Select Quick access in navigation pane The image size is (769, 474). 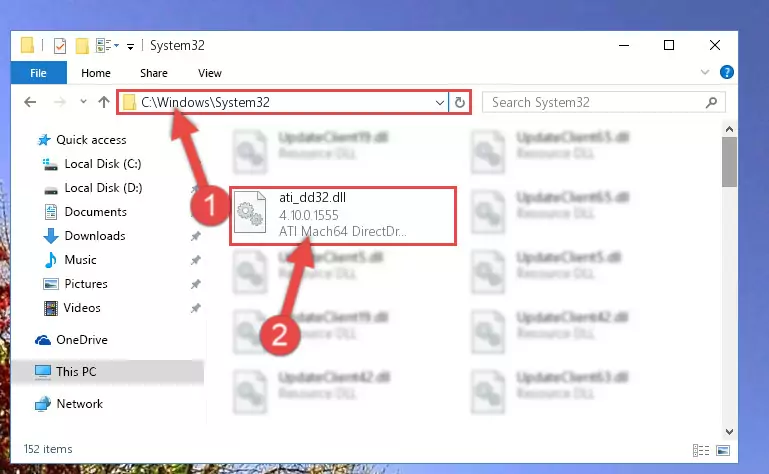(x=91, y=140)
